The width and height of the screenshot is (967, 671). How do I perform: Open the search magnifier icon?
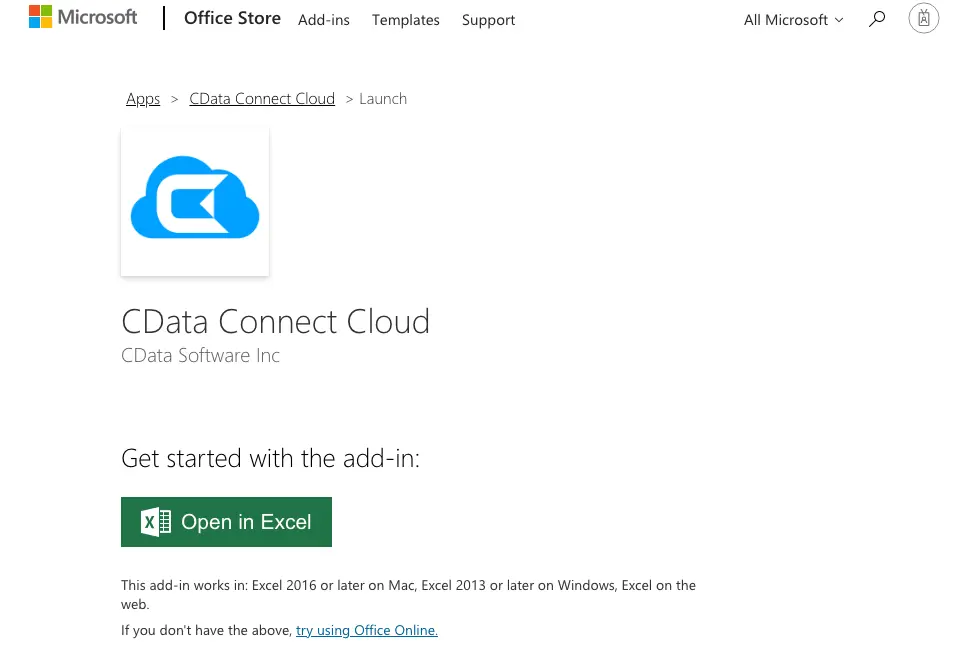pyautogui.click(x=877, y=19)
